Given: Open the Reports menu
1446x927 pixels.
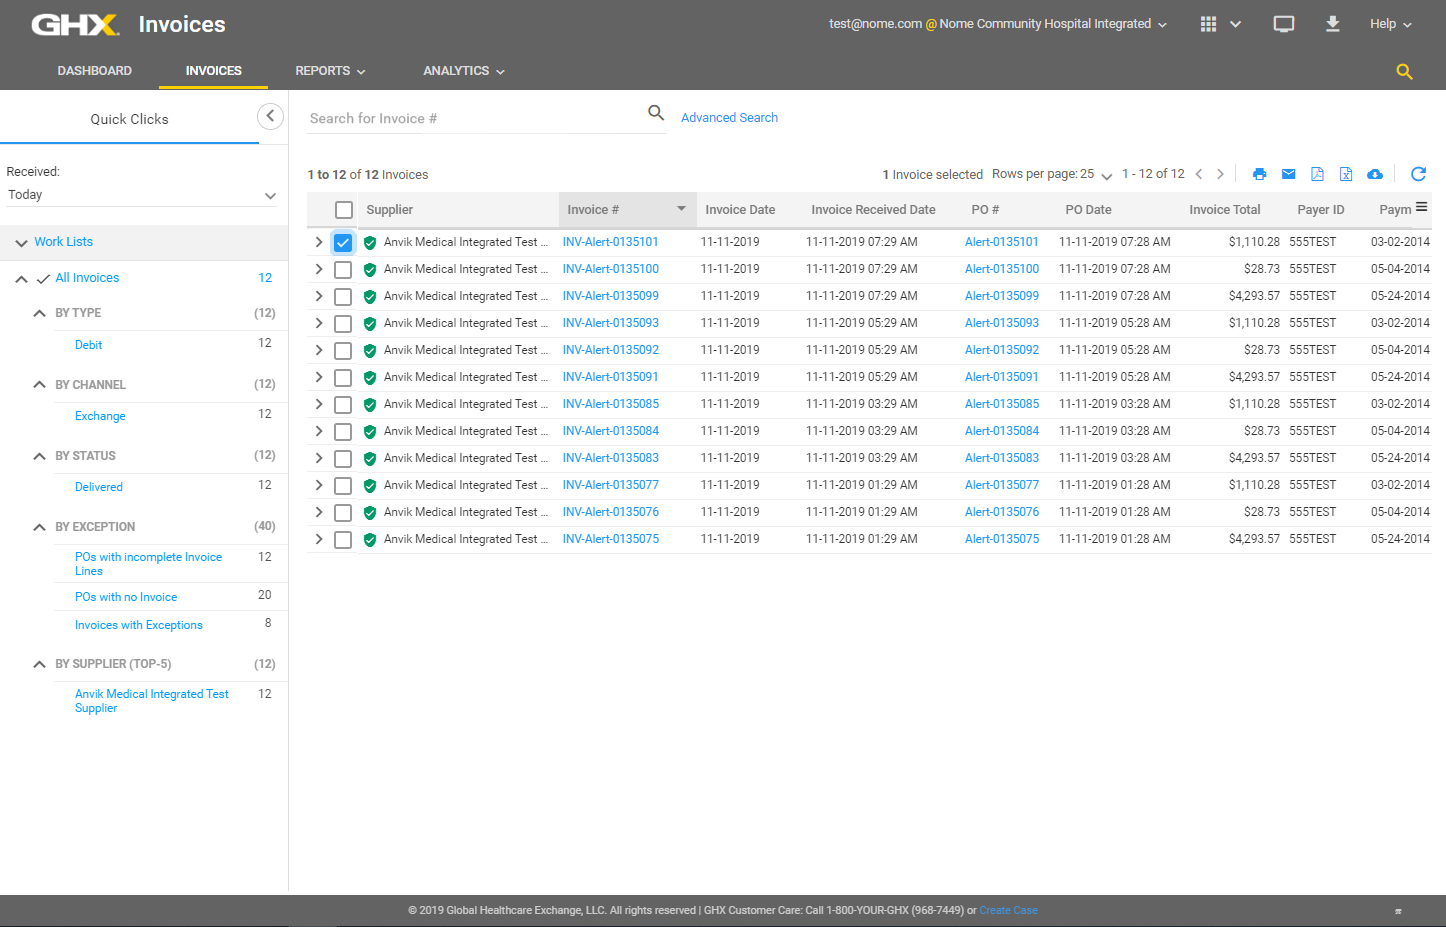Looking at the screenshot, I should [330, 71].
